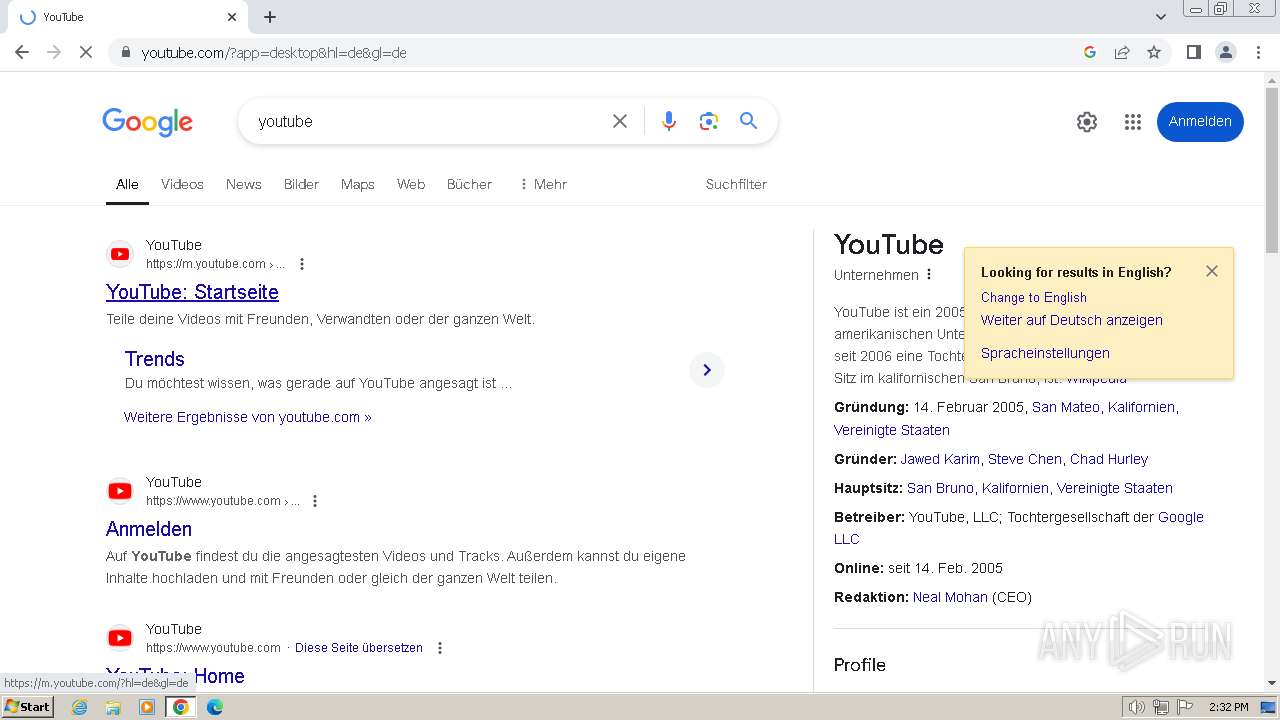1280x720 pixels.
Task: Open media player taskbar icon
Action: click(147, 707)
